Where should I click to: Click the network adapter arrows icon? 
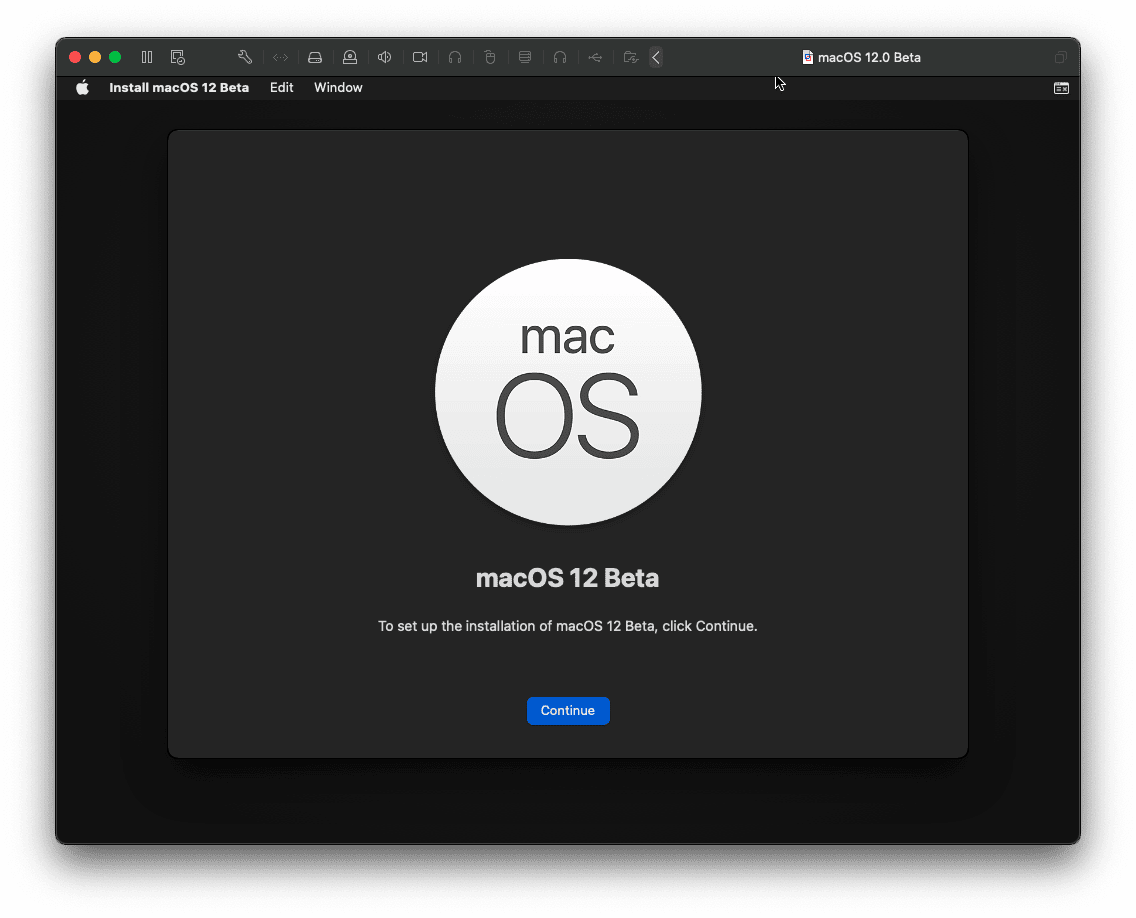280,57
